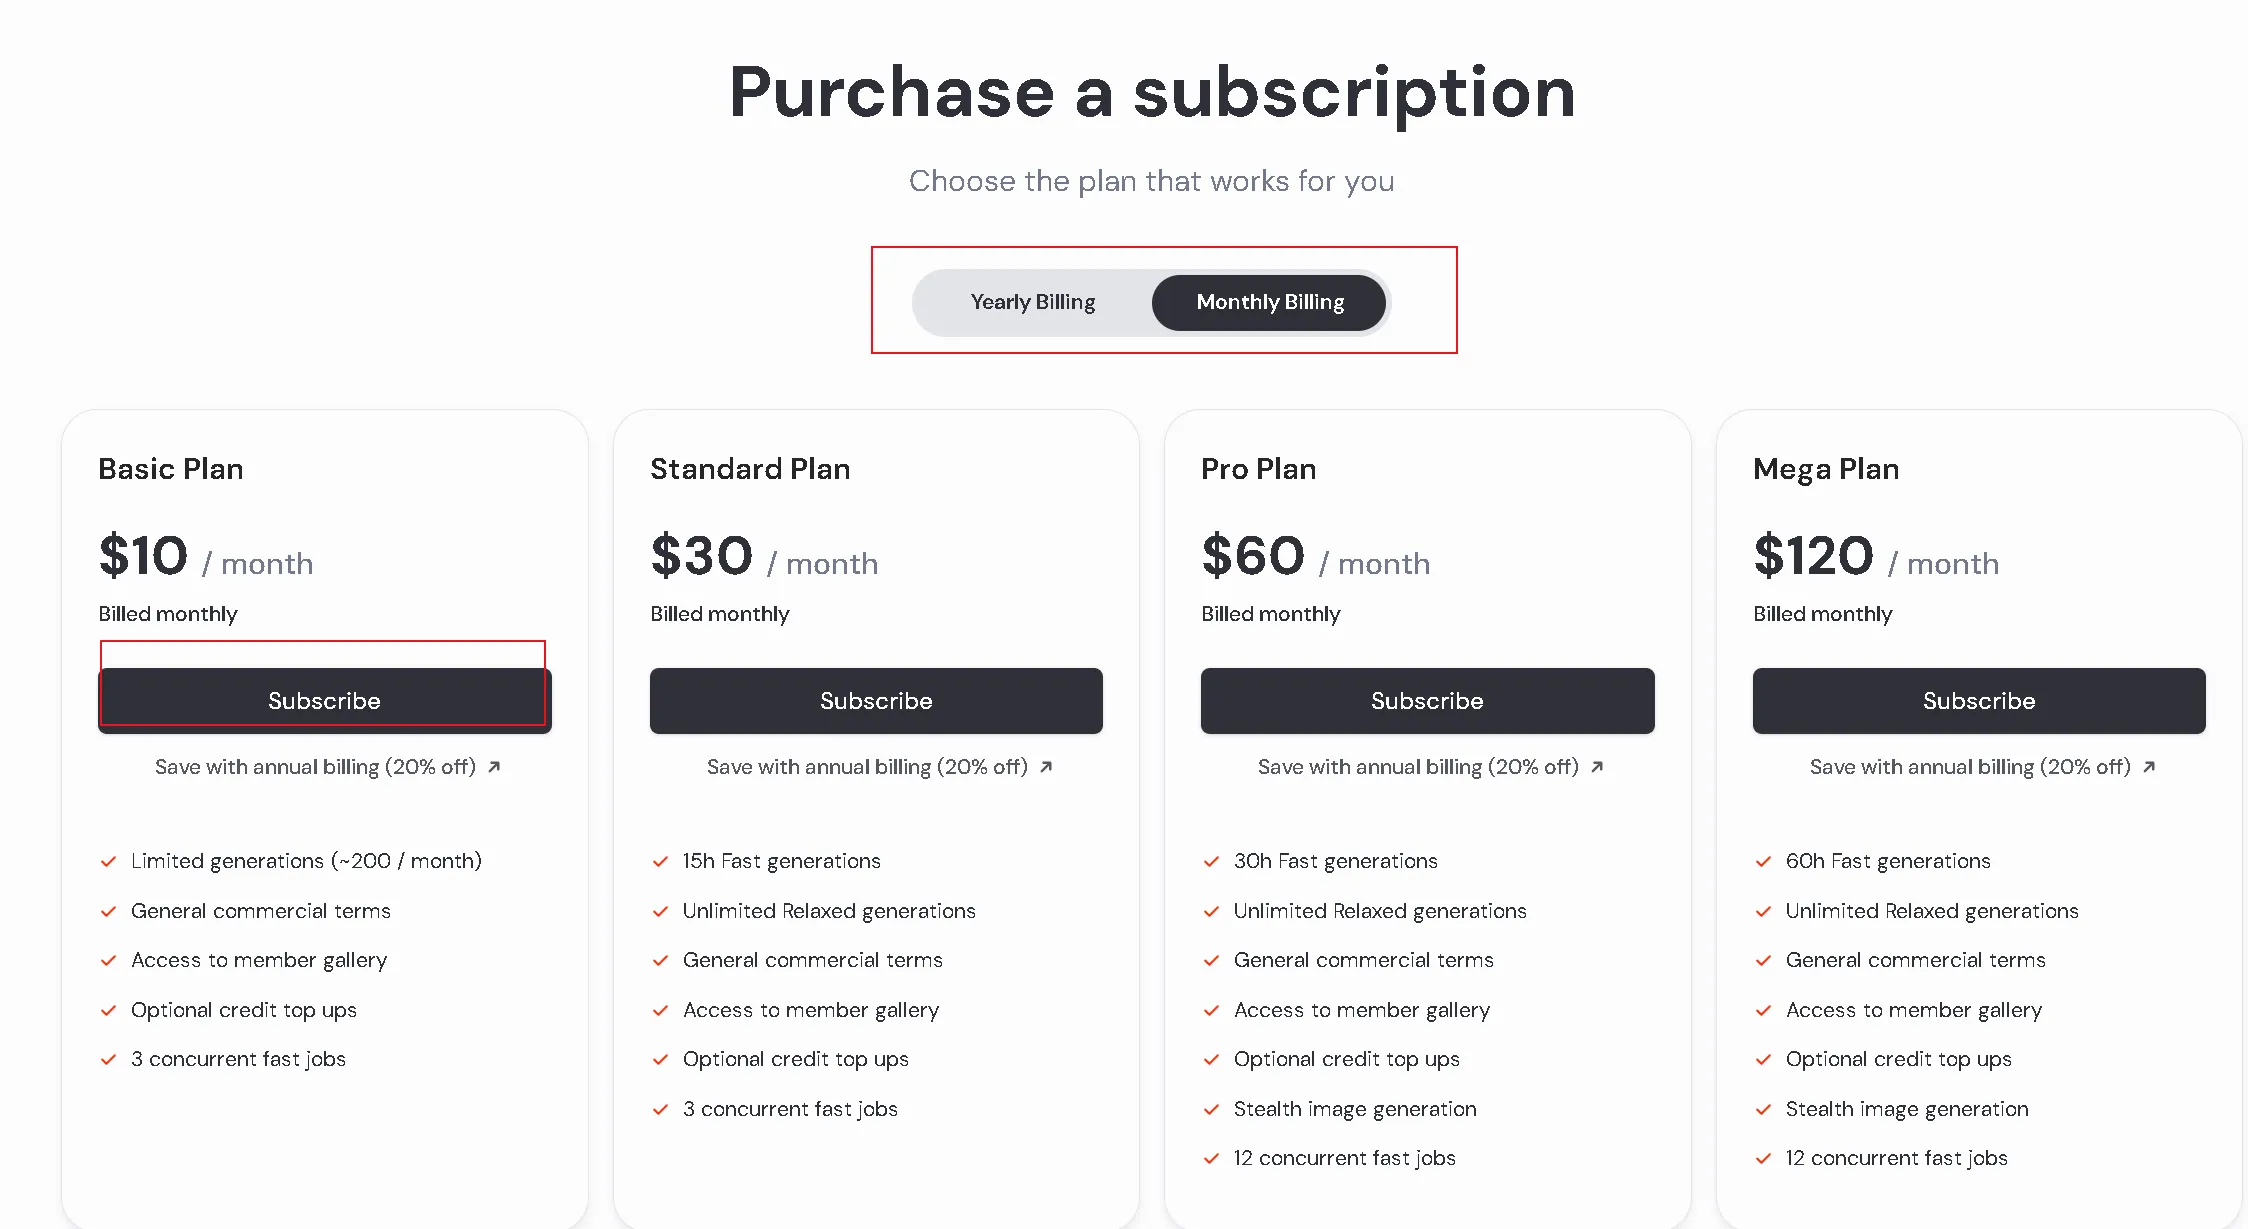Image resolution: width=2248 pixels, height=1229 pixels.
Task: Click the checkmark beside 60h Fast generations
Action: (x=1763, y=861)
